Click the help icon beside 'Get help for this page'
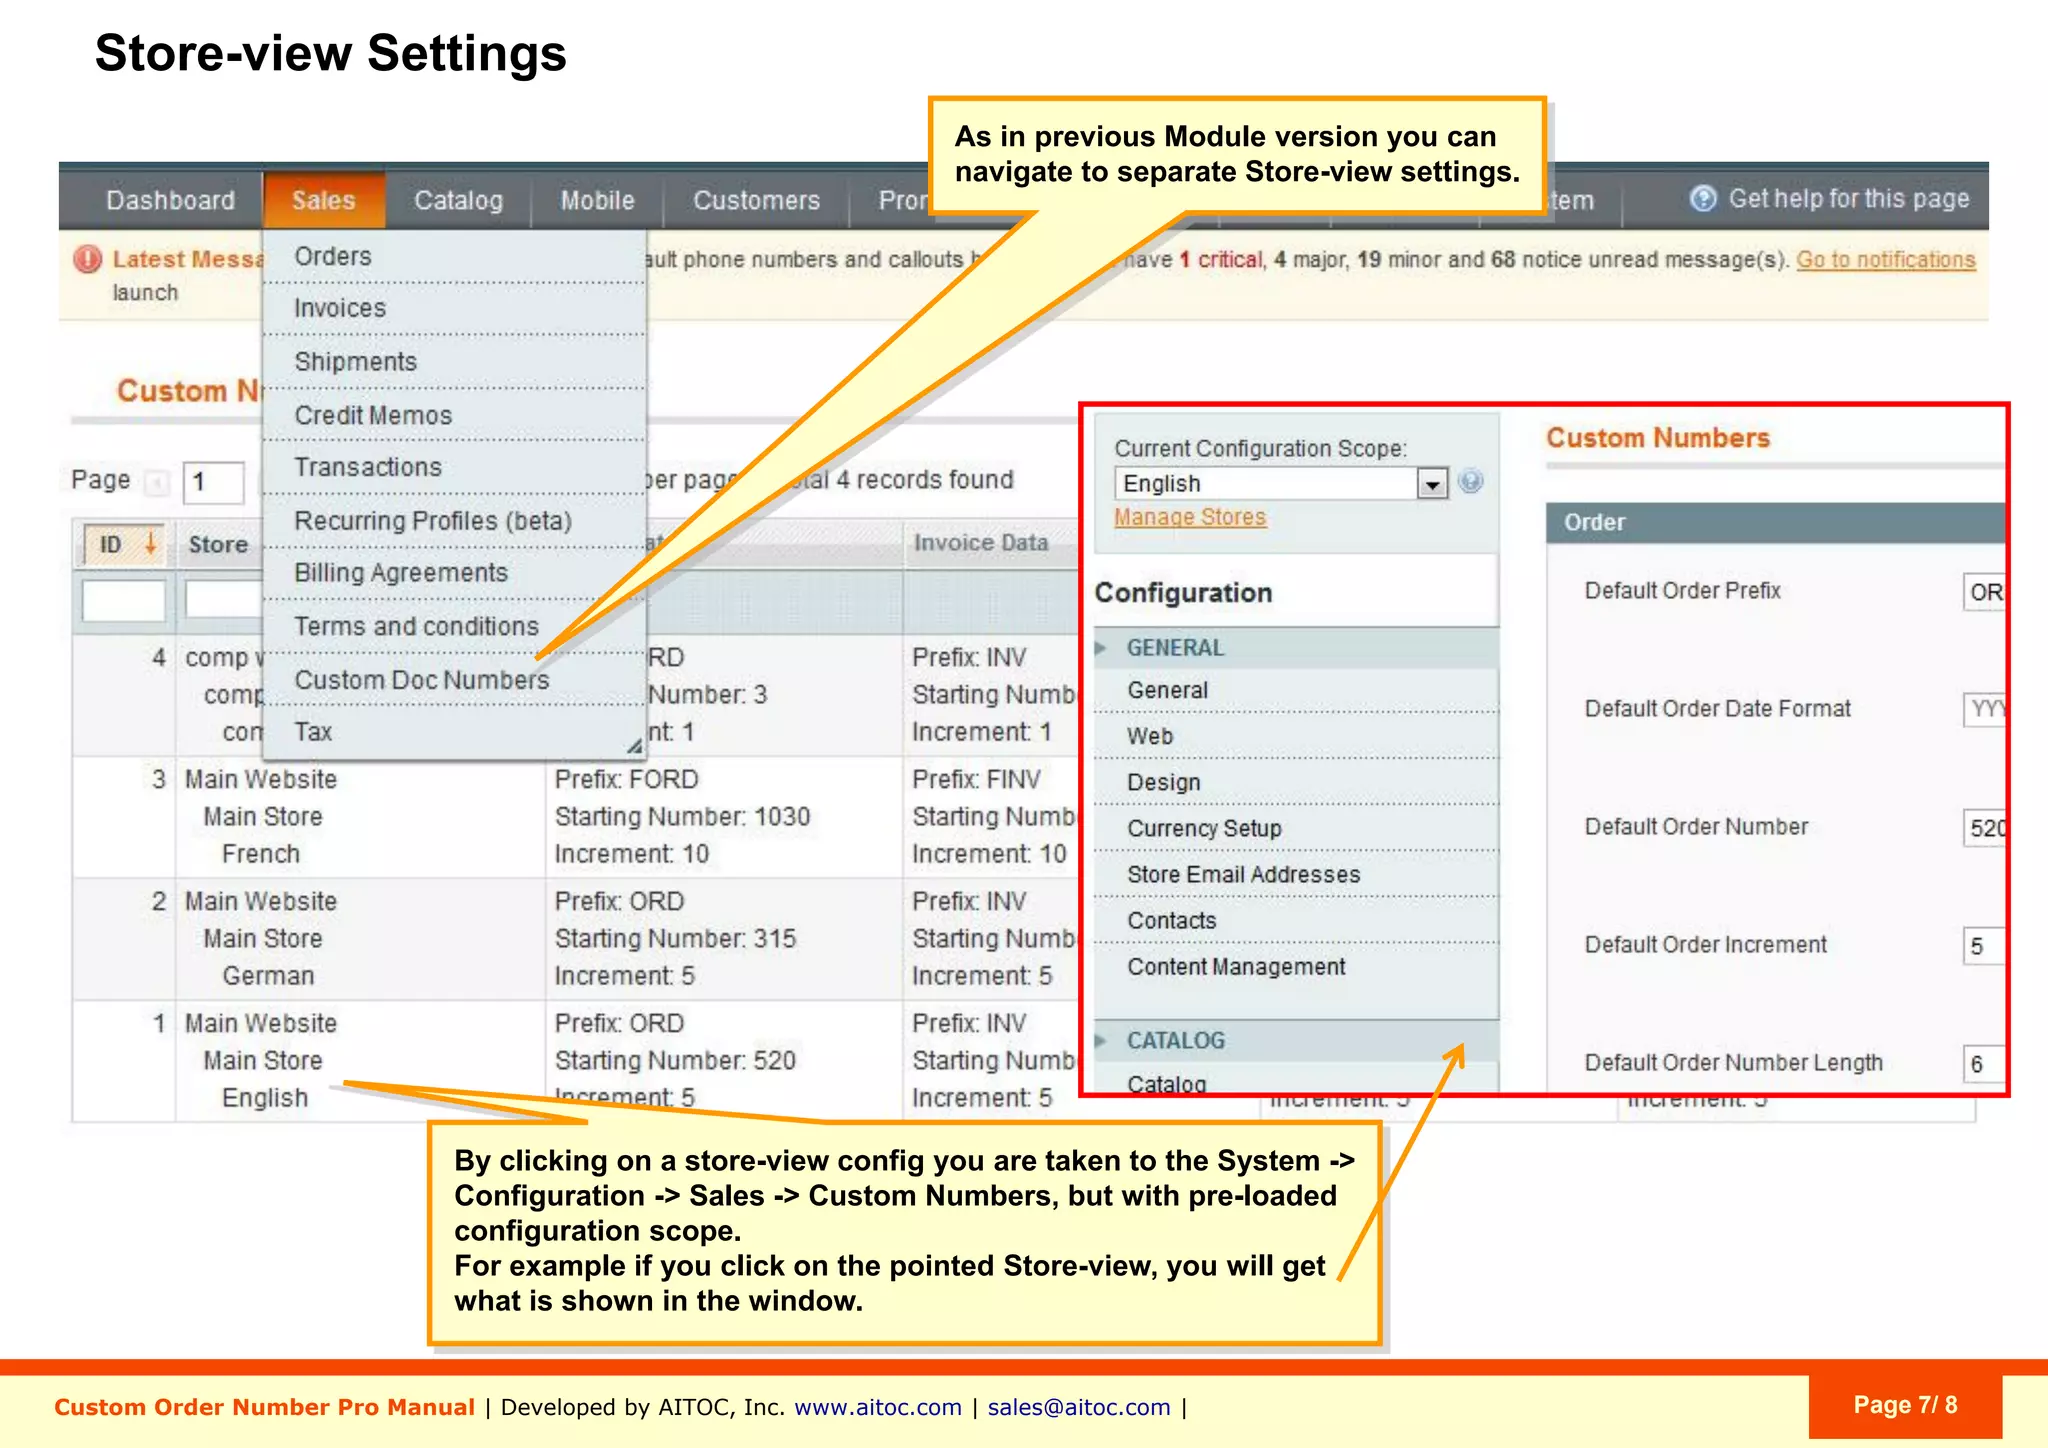The width and height of the screenshot is (2048, 1448). tap(1702, 199)
